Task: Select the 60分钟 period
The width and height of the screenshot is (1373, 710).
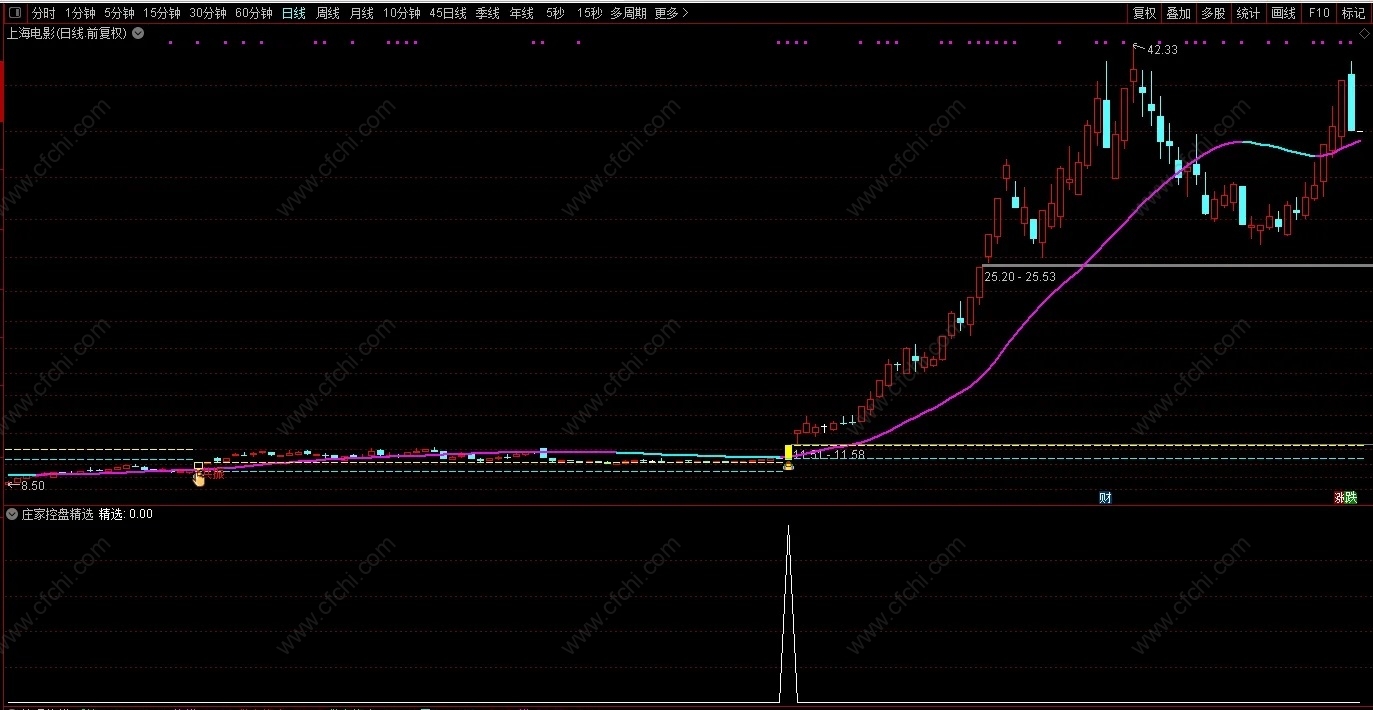Action: point(254,13)
